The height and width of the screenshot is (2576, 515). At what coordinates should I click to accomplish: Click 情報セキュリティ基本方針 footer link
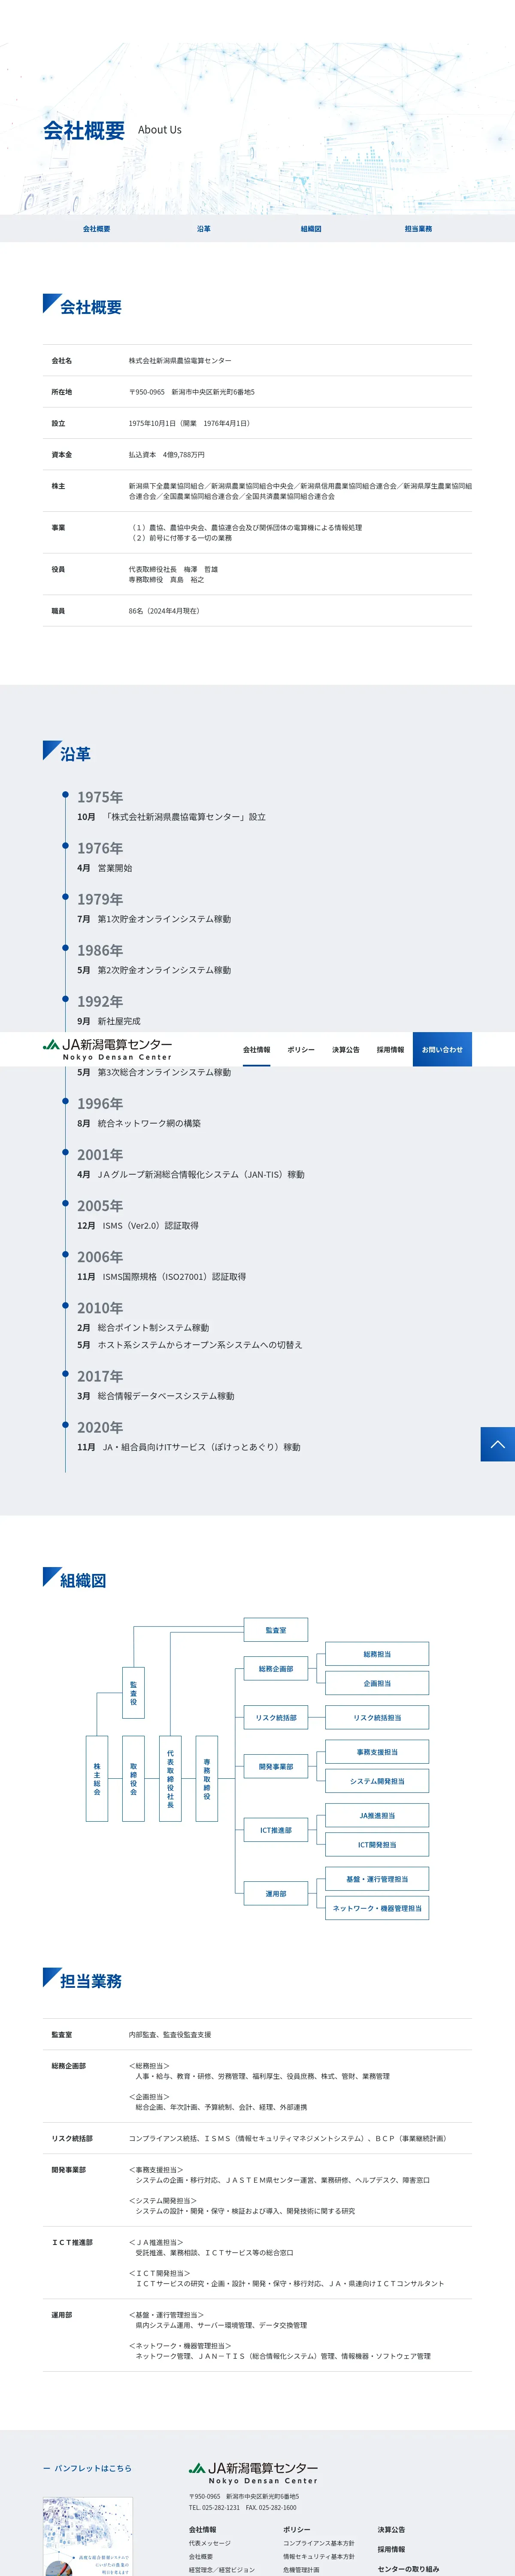coord(319,2556)
